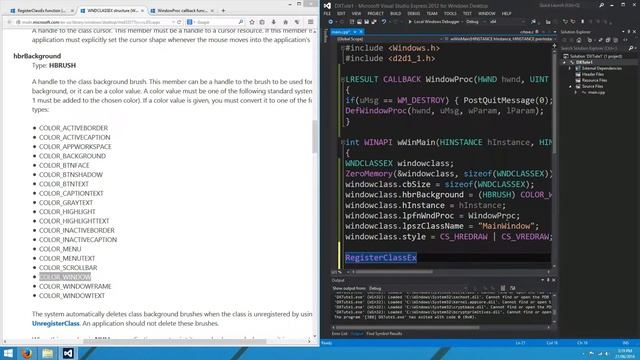Image resolution: width=640 pixels, height=360 pixels.
Task: Click the Visual Studio logo in title bar
Action: pos(327,6)
